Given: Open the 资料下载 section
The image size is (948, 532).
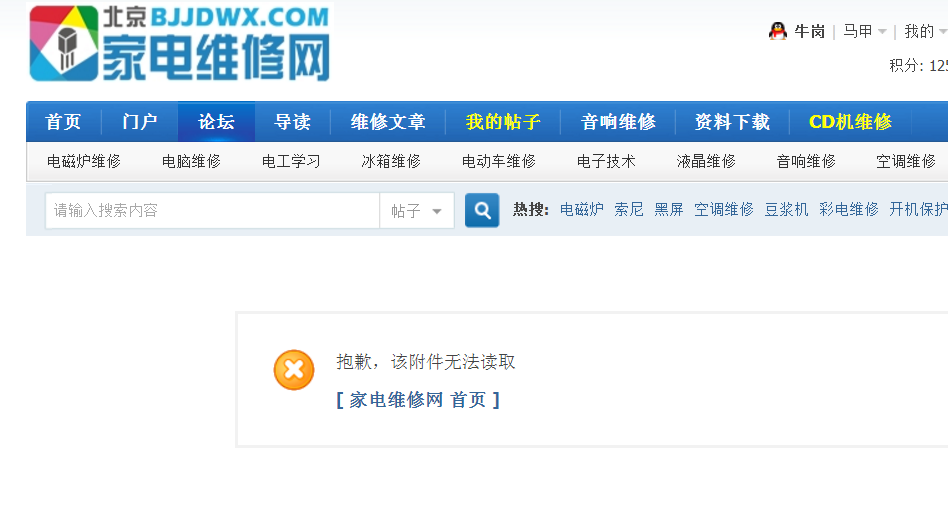Looking at the screenshot, I should click(x=732, y=122).
